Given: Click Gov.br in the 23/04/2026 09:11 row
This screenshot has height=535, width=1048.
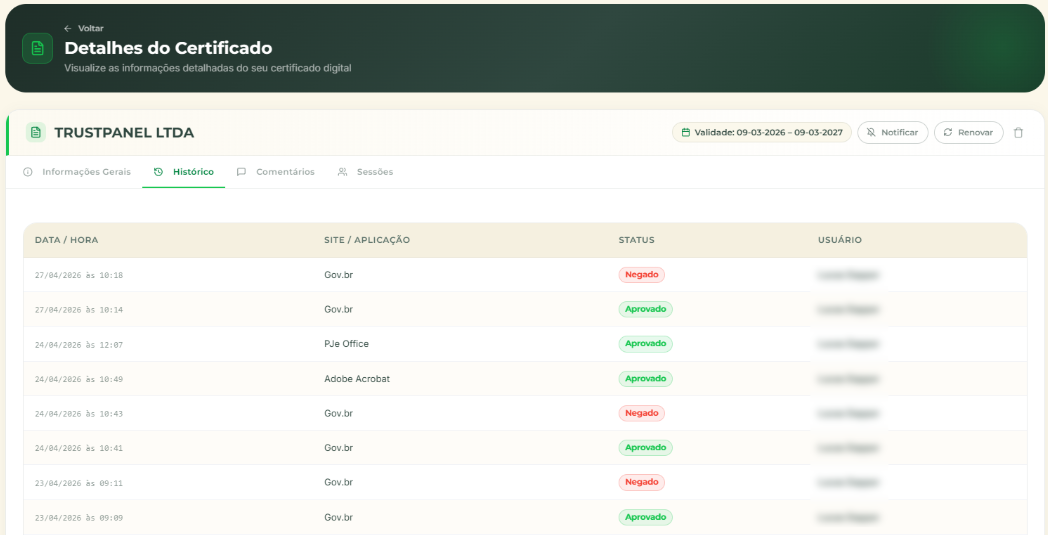Looking at the screenshot, I should [x=338, y=482].
